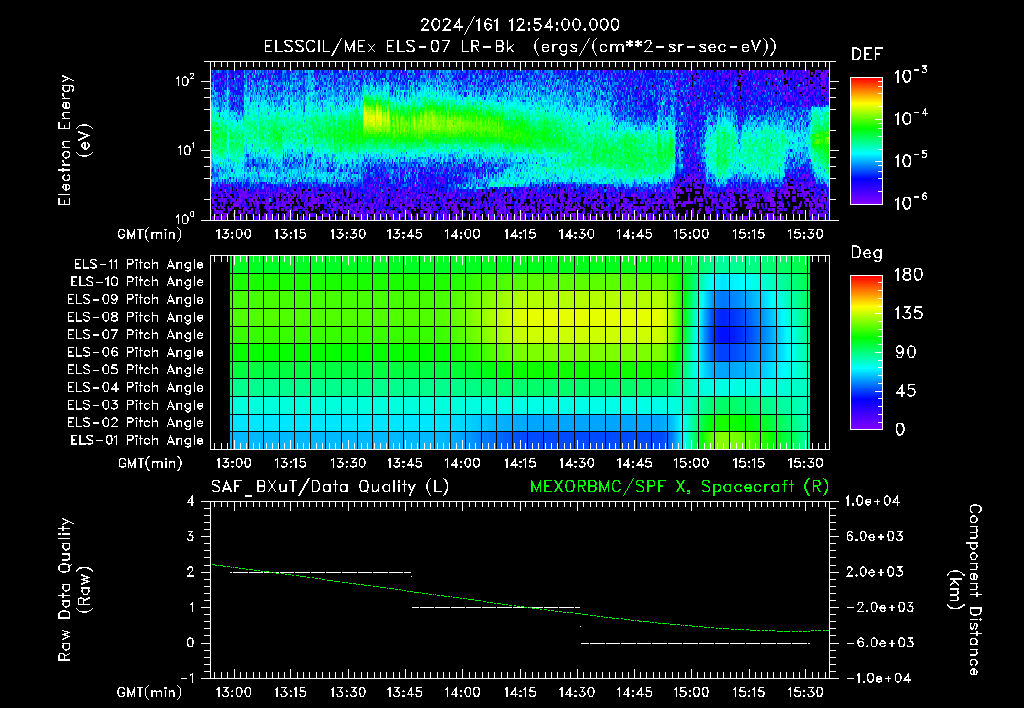The image size is (1024, 708).
Task: Select the ELS-11 Pitch Angle row label
Action: coord(138,265)
